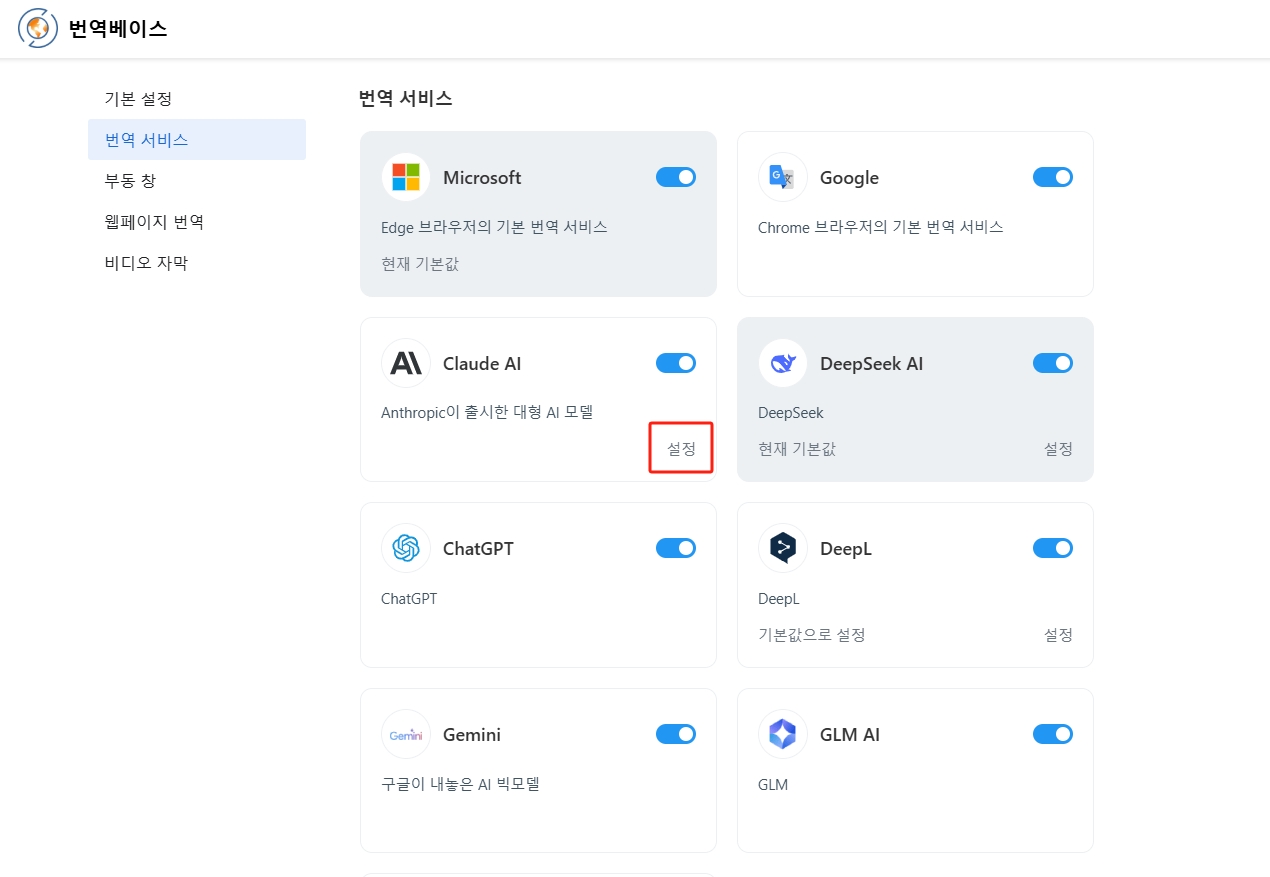Toggle the GLM AI service switch
Screen dimensions: 1270x877
[x=1053, y=734]
